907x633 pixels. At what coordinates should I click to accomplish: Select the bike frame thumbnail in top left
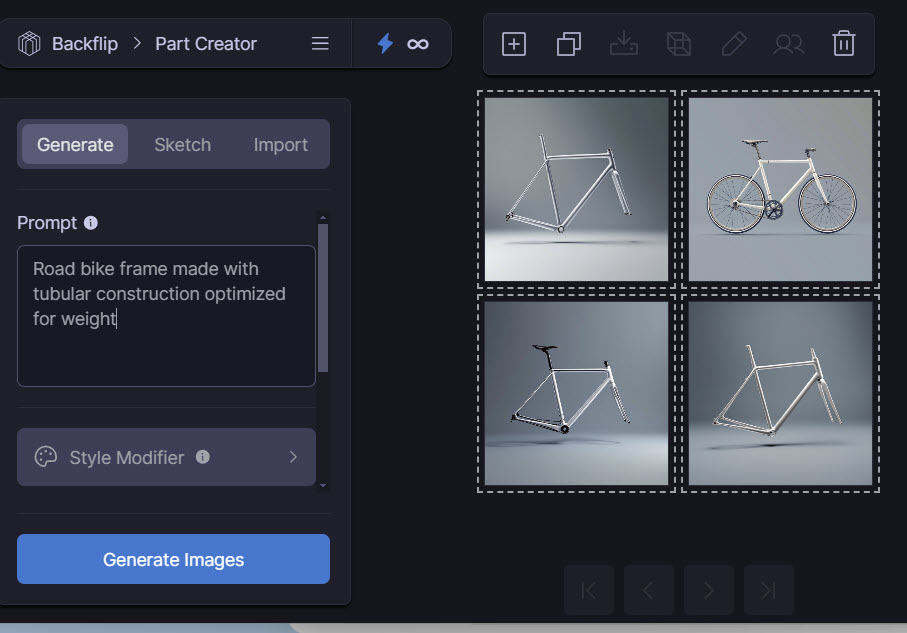[575, 188]
